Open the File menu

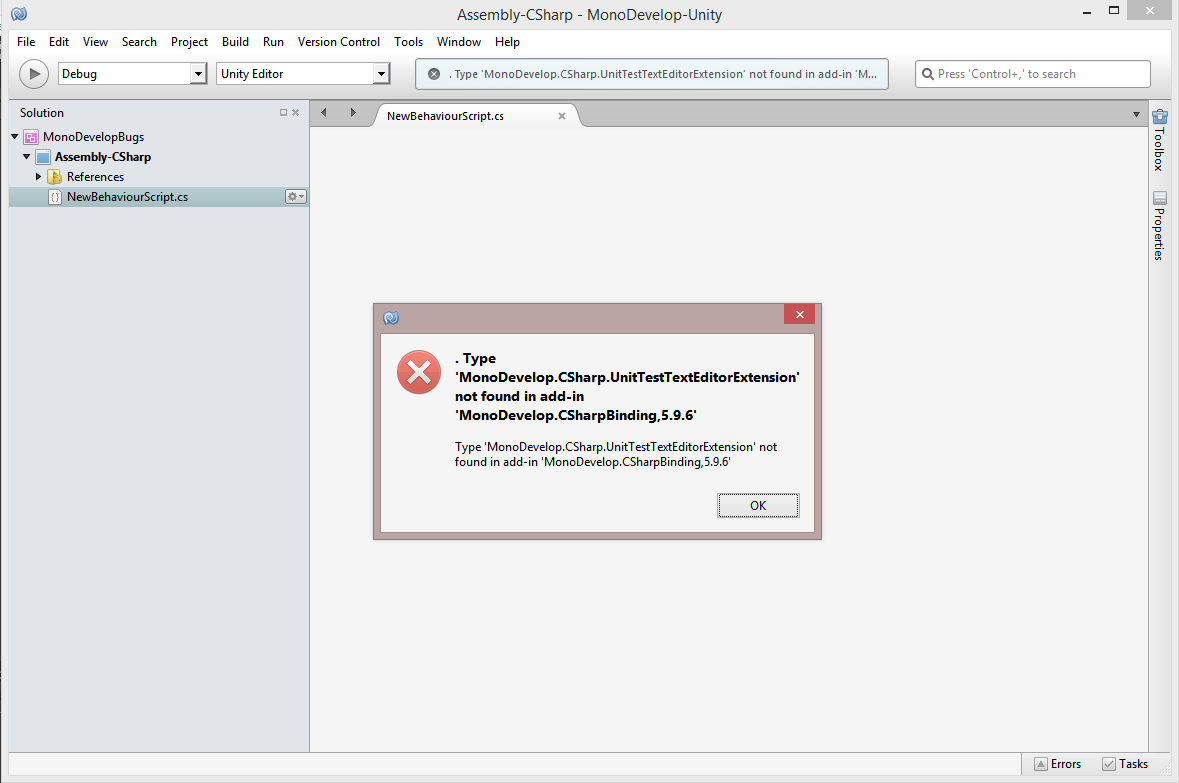pyautogui.click(x=26, y=42)
